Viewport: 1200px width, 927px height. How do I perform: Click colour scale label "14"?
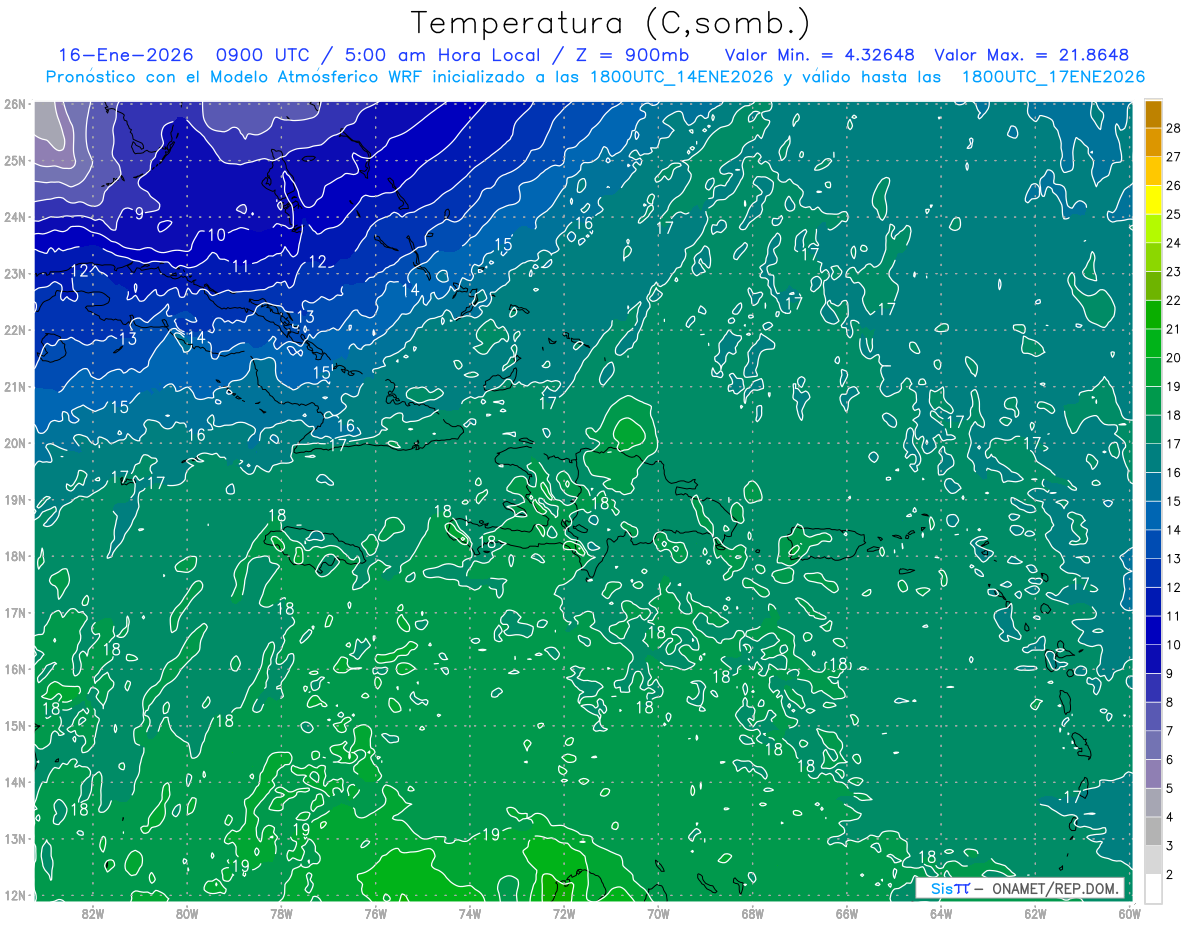tap(1174, 530)
